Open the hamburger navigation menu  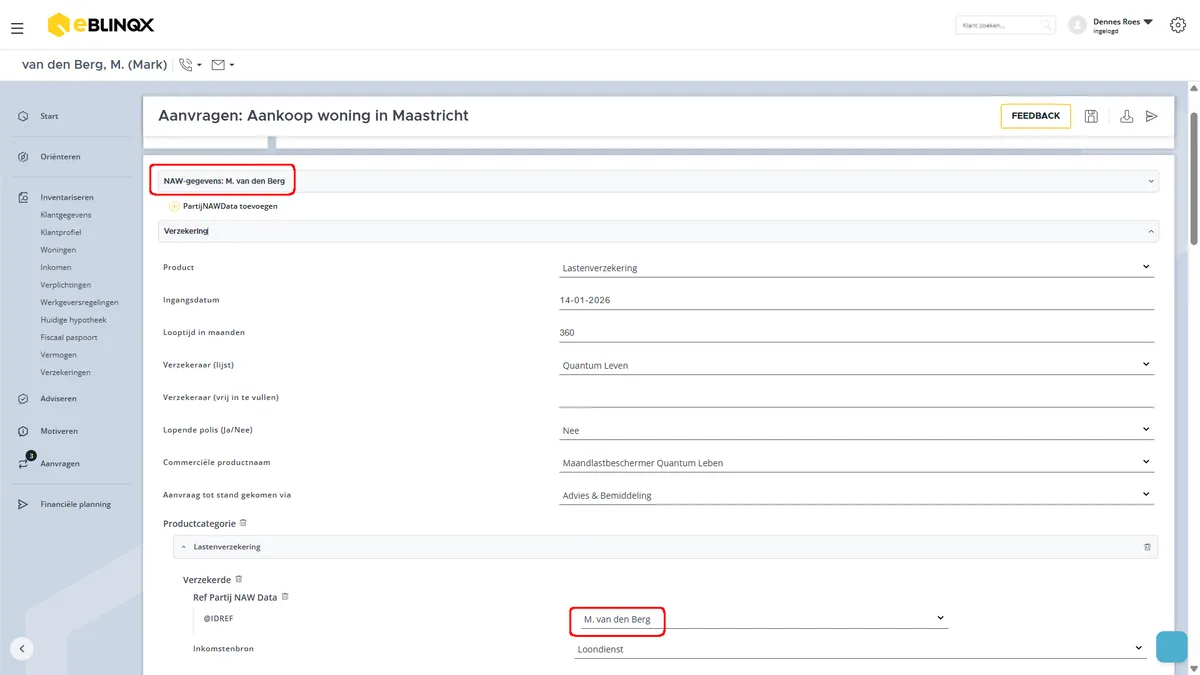click(x=17, y=28)
